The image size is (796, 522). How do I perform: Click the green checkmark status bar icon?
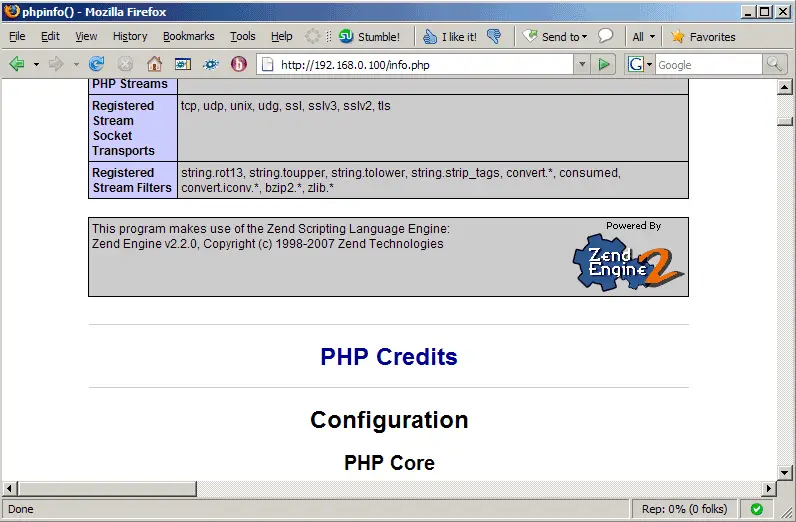pos(756,509)
